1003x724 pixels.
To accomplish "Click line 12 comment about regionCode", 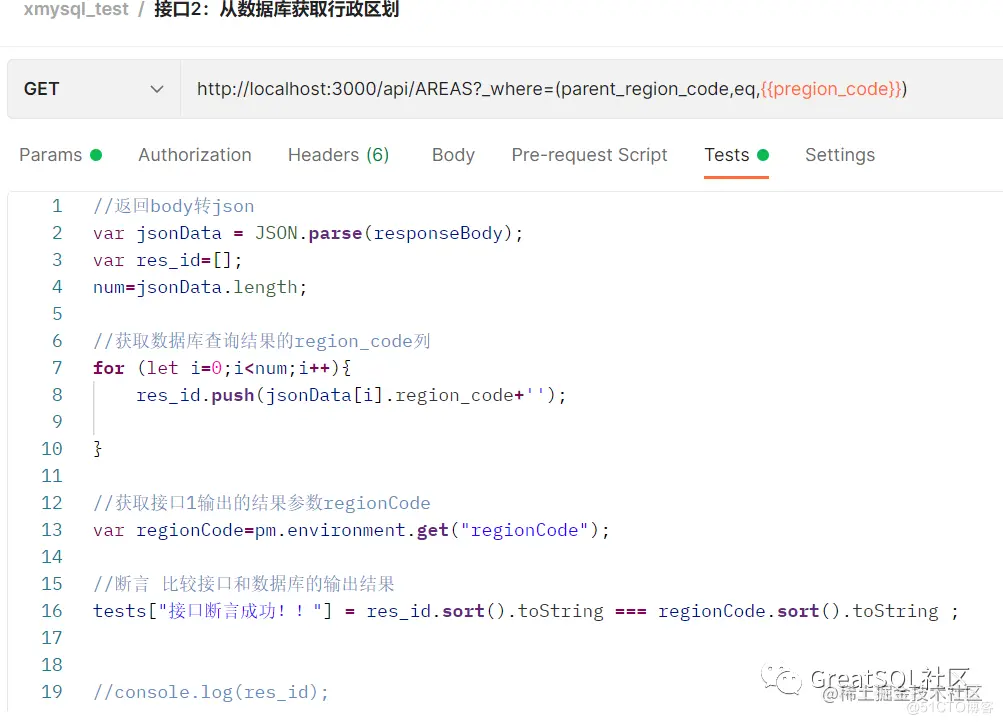I will [262, 503].
